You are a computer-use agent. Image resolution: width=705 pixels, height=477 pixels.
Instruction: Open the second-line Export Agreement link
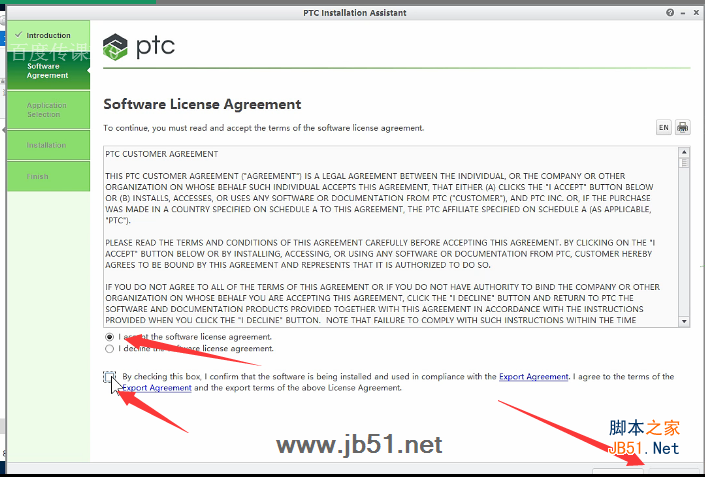point(157,388)
